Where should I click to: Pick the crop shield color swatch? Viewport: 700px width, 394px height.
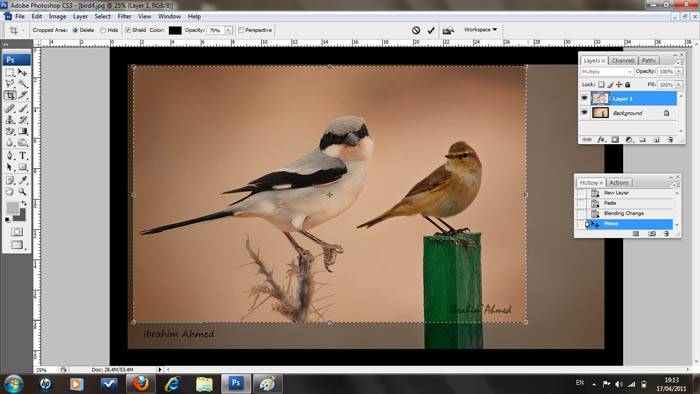175,30
